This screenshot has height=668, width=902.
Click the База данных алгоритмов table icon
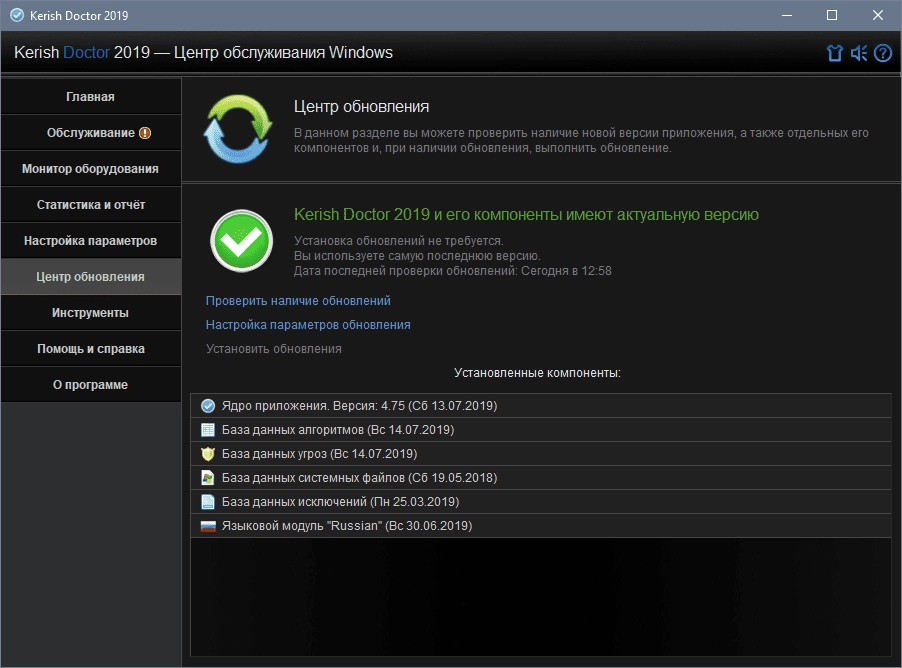pos(208,430)
